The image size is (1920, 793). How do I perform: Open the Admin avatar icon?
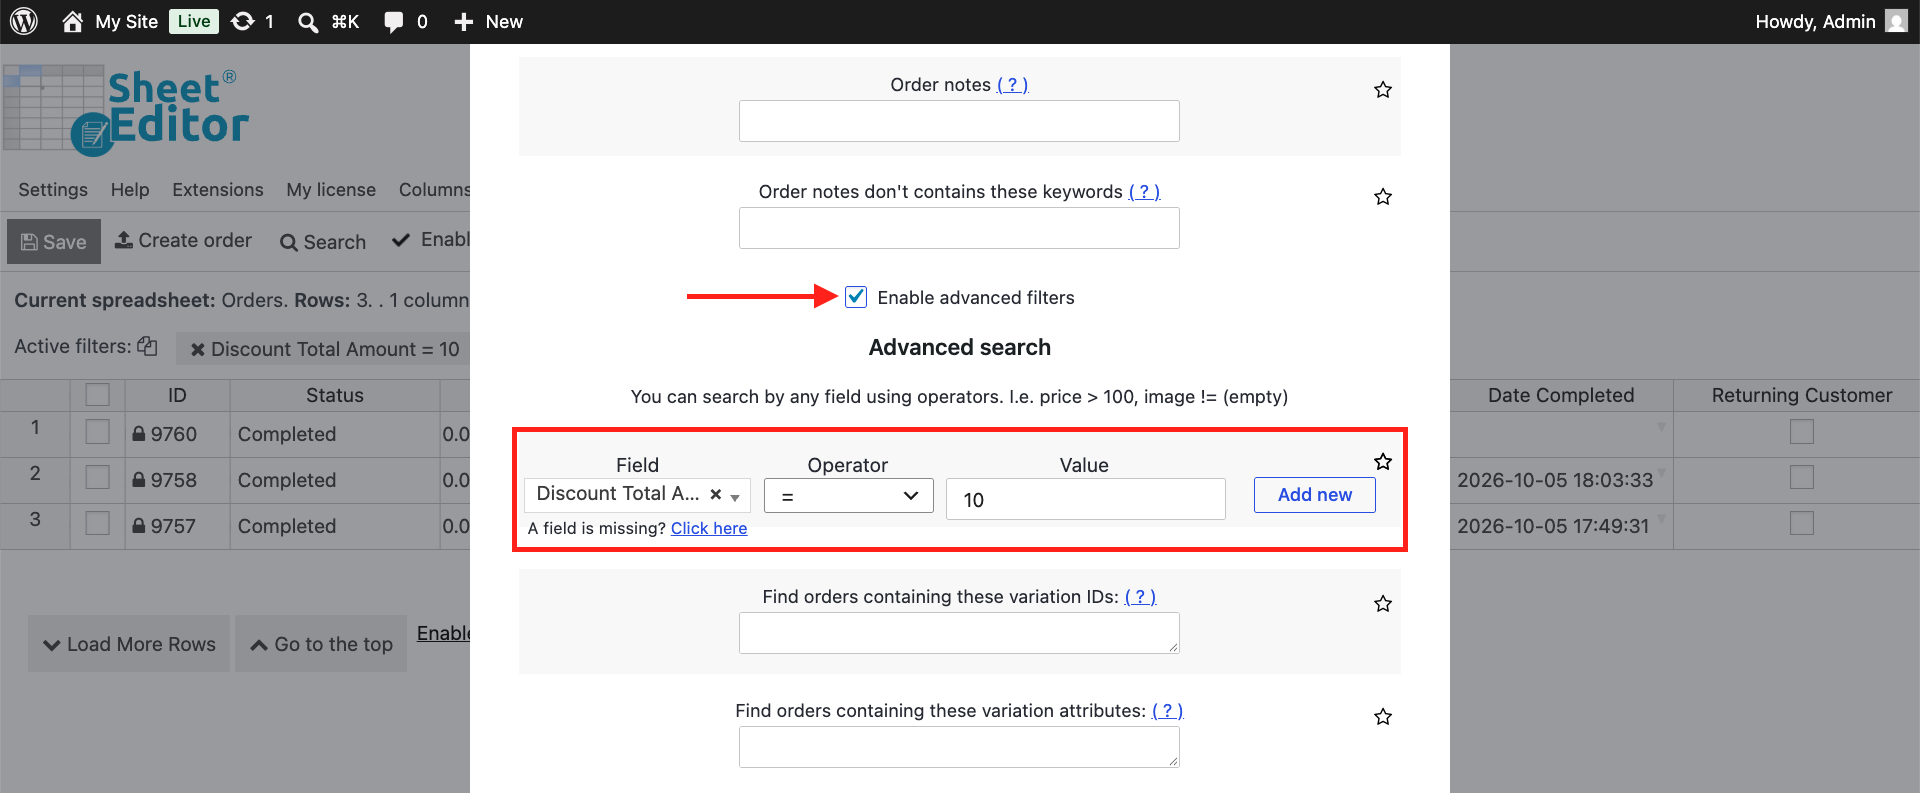(1896, 21)
